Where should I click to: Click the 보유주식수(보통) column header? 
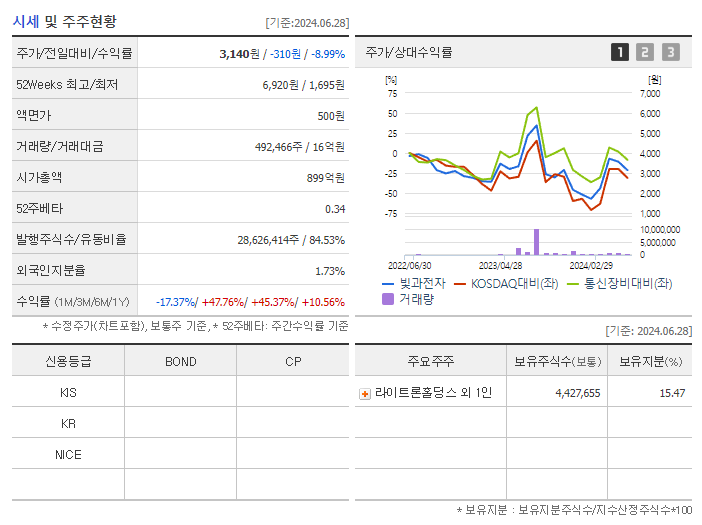557,361
